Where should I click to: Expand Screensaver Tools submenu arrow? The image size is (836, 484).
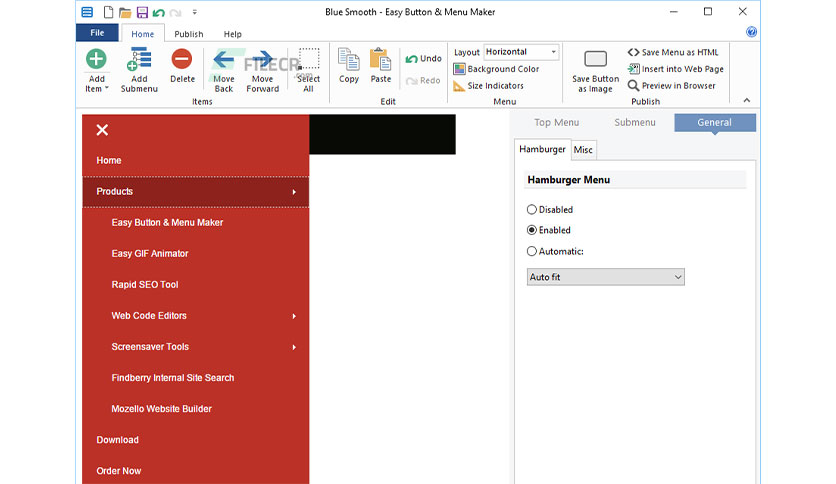click(294, 347)
